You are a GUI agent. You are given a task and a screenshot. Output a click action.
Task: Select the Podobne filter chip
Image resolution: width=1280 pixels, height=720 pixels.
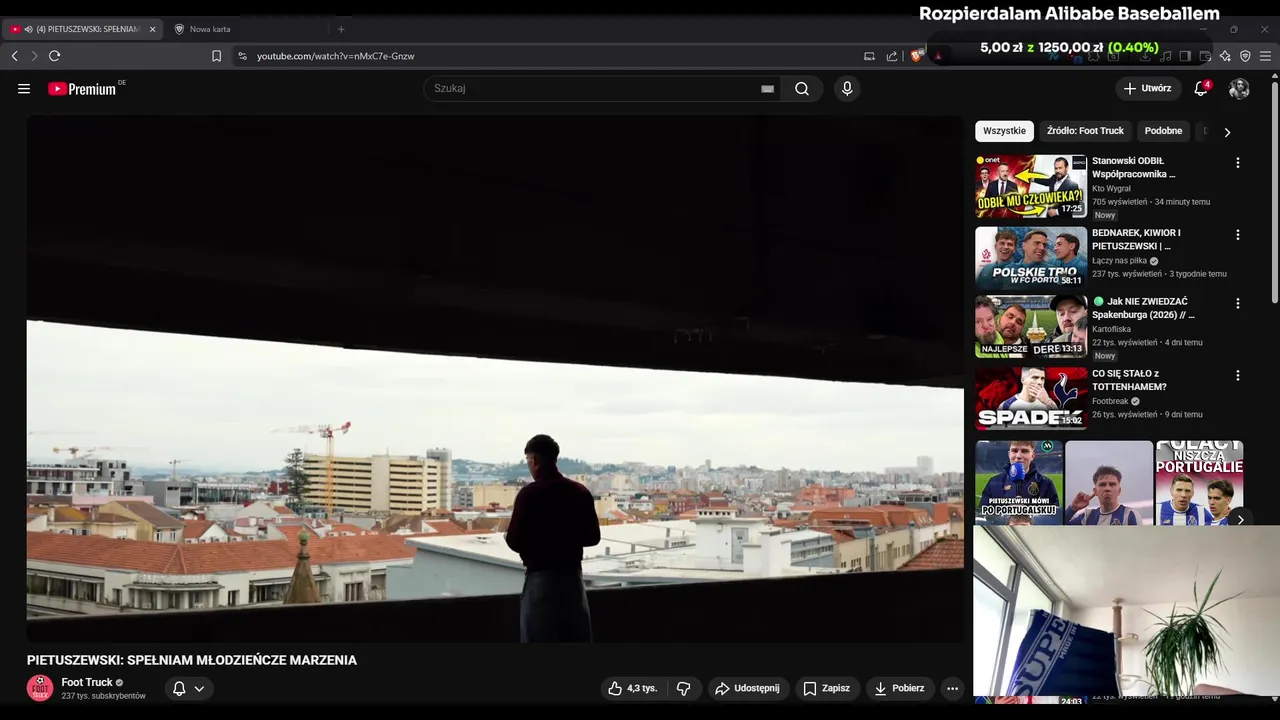[1163, 131]
